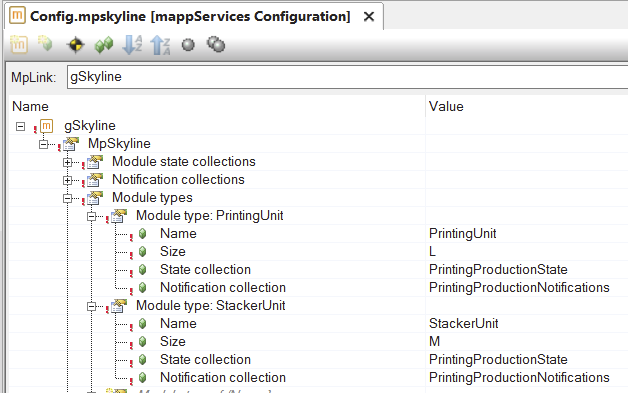Collapse the Module types node
Viewport: 628px width, 393px height.
click(68, 198)
